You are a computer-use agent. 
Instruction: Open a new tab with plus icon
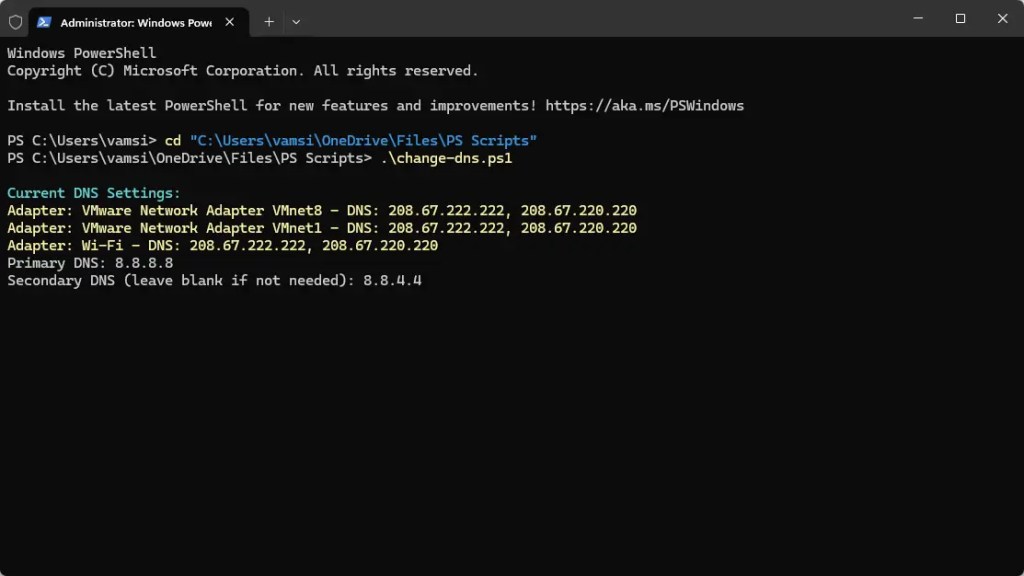pos(269,22)
